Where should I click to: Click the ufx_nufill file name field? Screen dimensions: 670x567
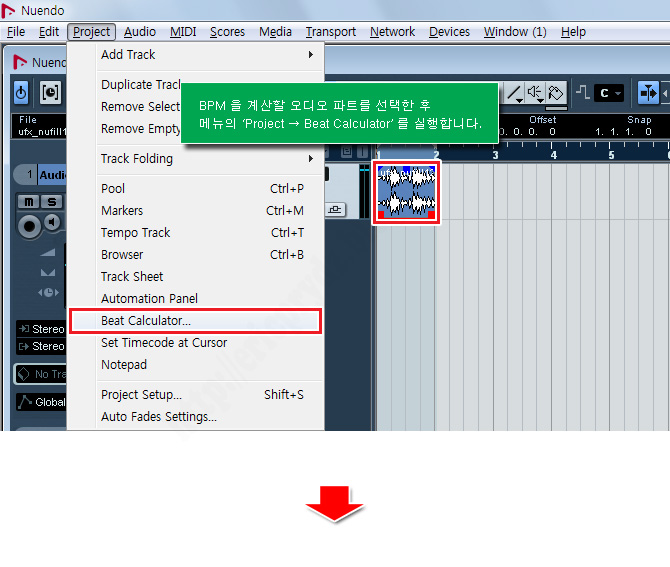pos(42,132)
